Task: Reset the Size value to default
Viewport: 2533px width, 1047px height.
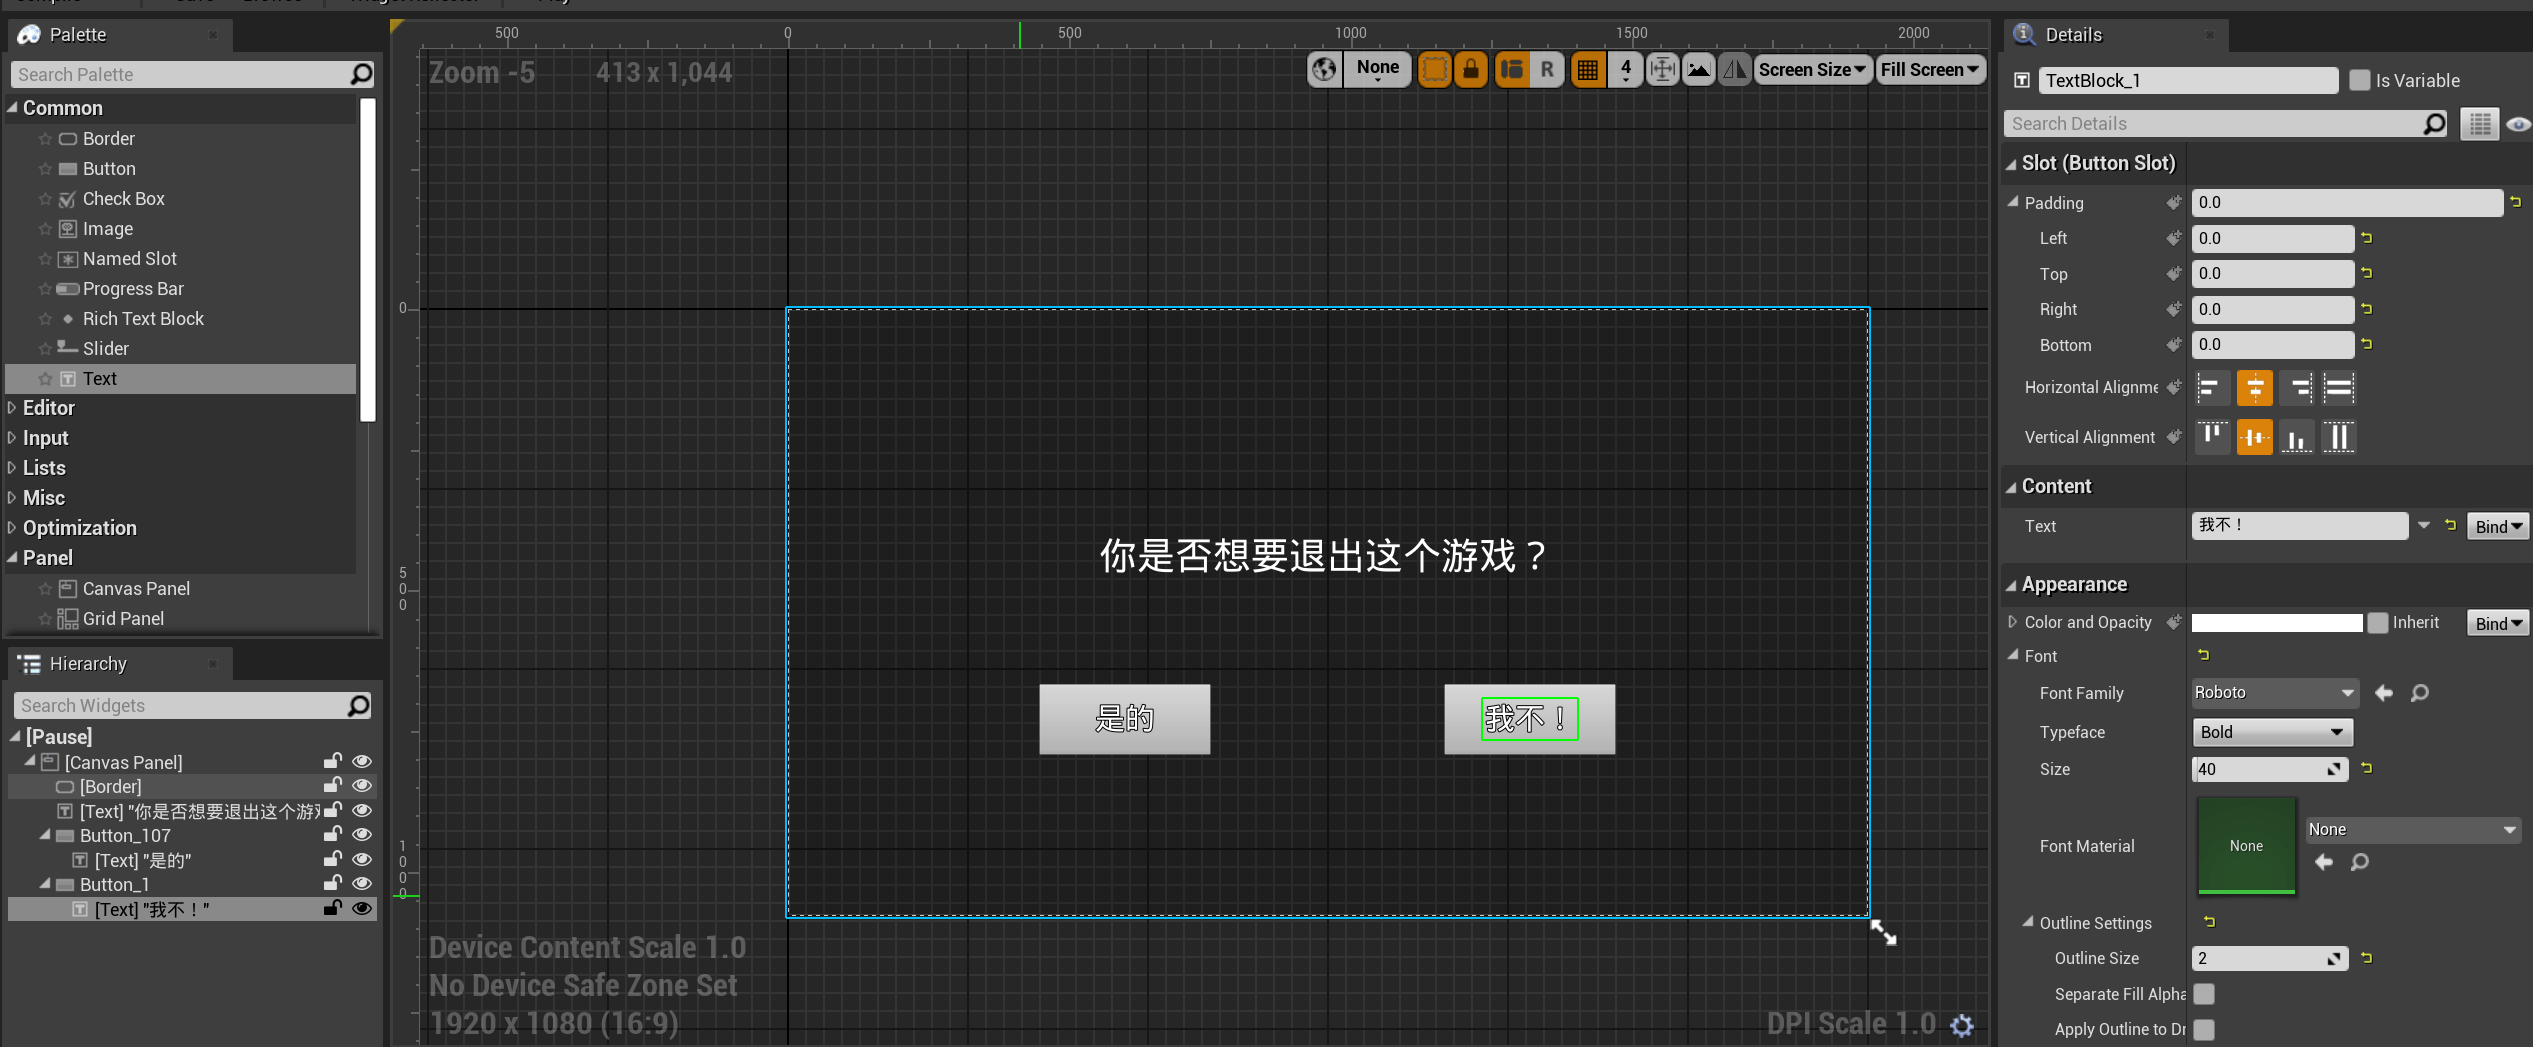Action: click(2367, 768)
